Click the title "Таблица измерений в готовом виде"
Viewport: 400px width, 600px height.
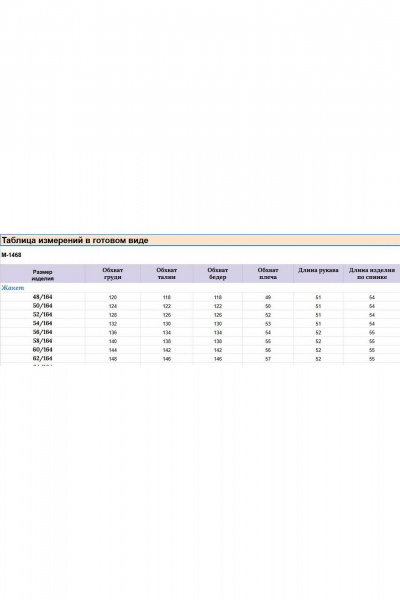75,240
